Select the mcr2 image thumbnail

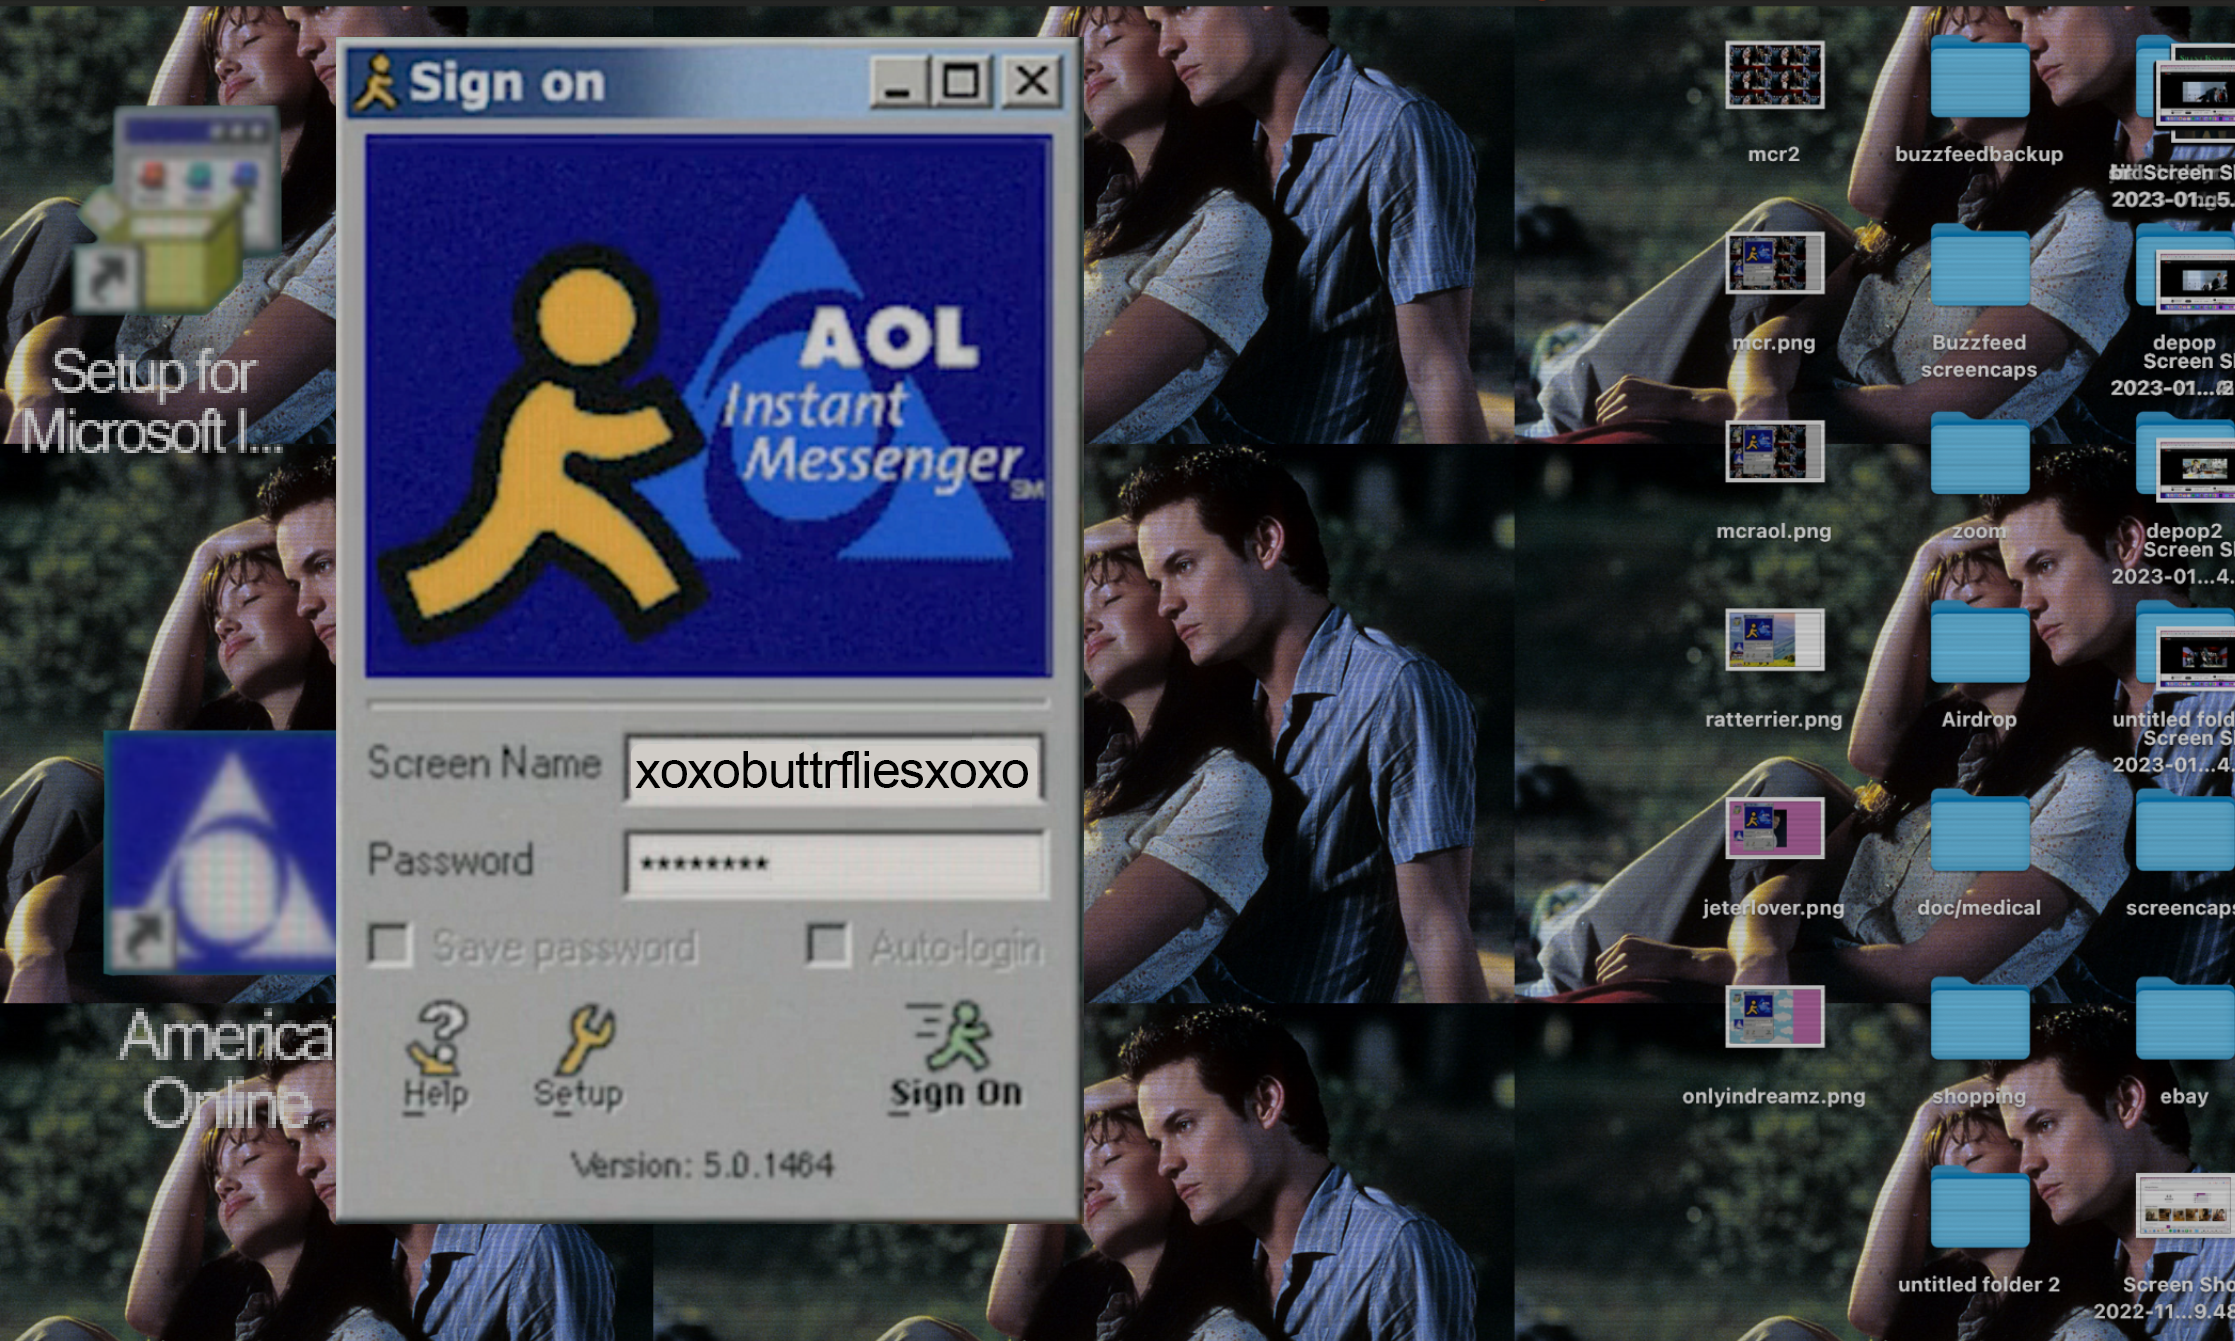[1774, 76]
